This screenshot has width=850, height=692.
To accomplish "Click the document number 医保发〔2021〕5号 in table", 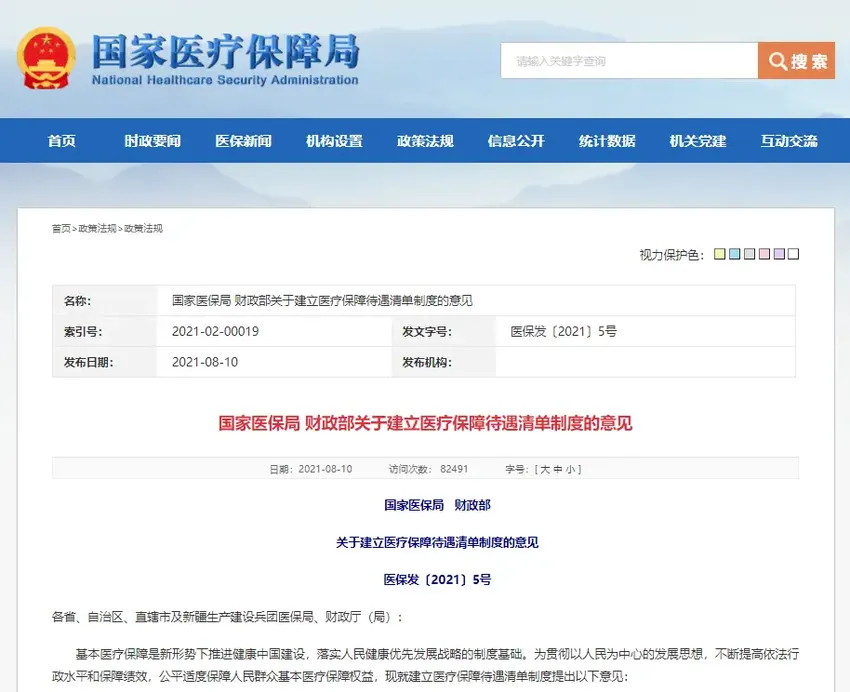I will 564,332.
